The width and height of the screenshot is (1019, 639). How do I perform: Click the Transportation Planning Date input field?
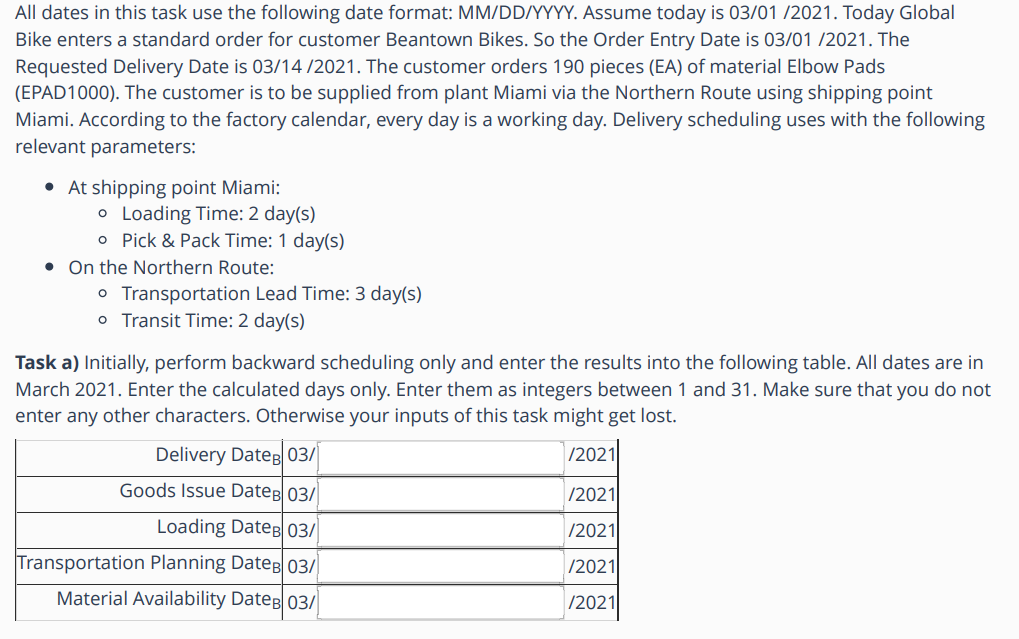pyautogui.click(x=440, y=565)
